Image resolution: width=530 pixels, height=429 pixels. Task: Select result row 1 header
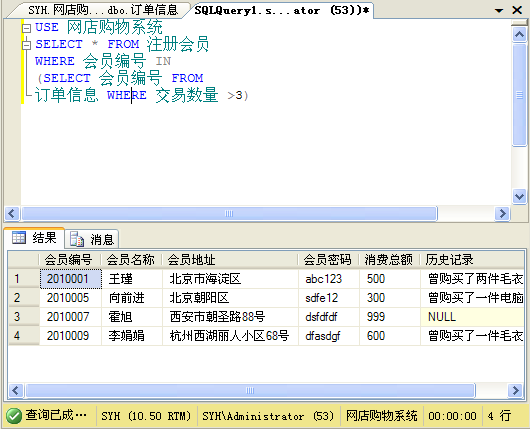[24, 279]
